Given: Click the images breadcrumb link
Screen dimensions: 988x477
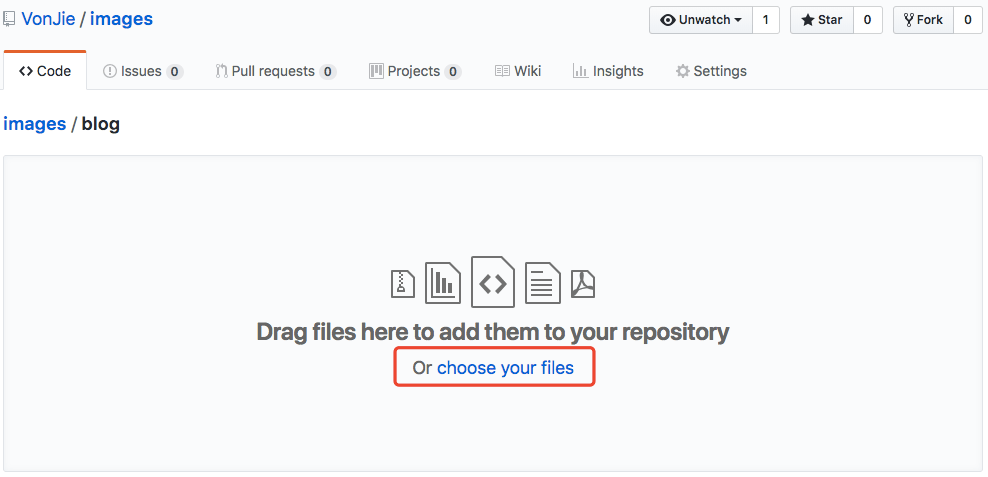Looking at the screenshot, I should pos(35,124).
